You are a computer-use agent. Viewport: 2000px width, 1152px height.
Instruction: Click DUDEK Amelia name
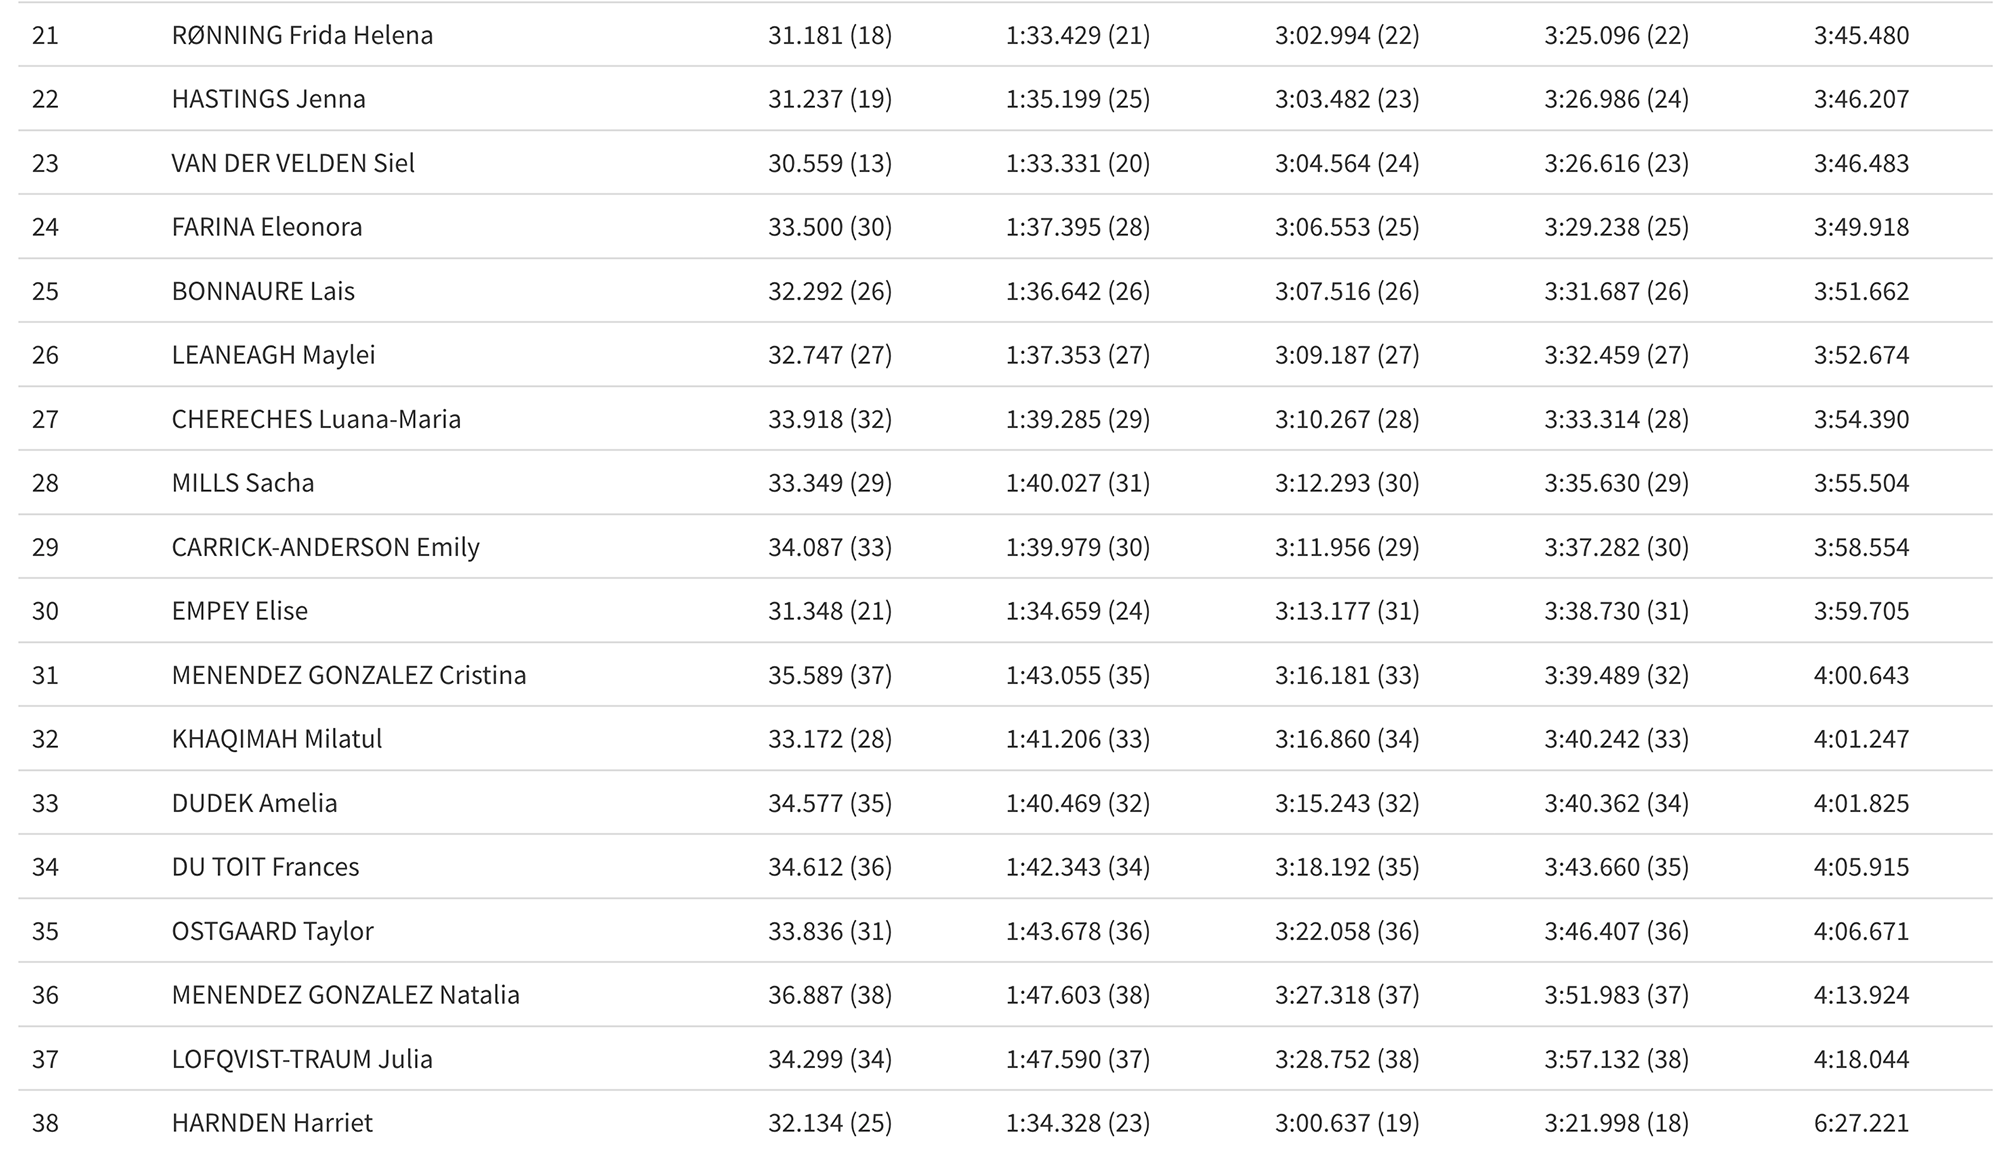(254, 803)
